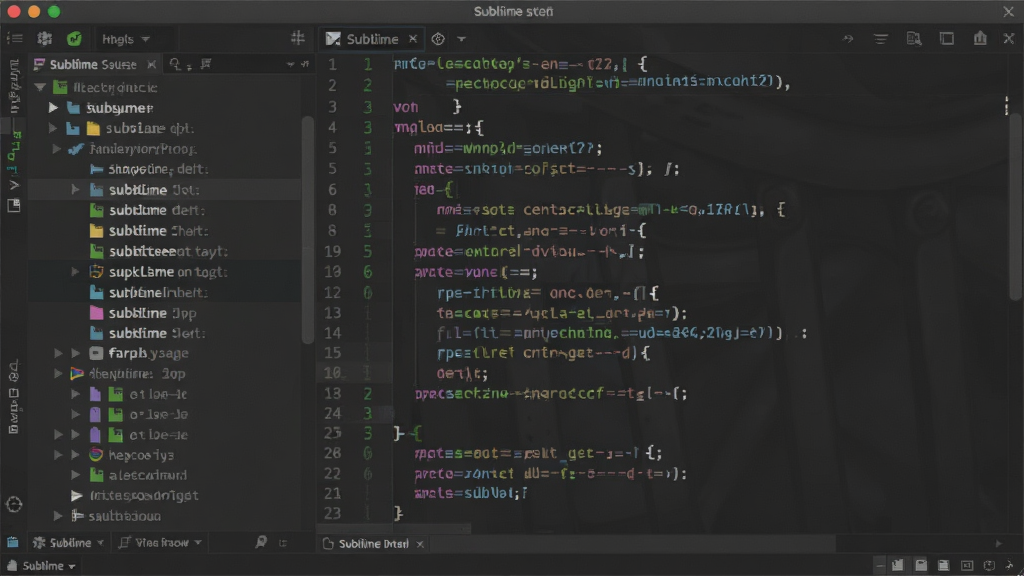The height and width of the screenshot is (576, 1024).
Task: Click the hash grid icon above the sidebar
Action: tap(298, 39)
